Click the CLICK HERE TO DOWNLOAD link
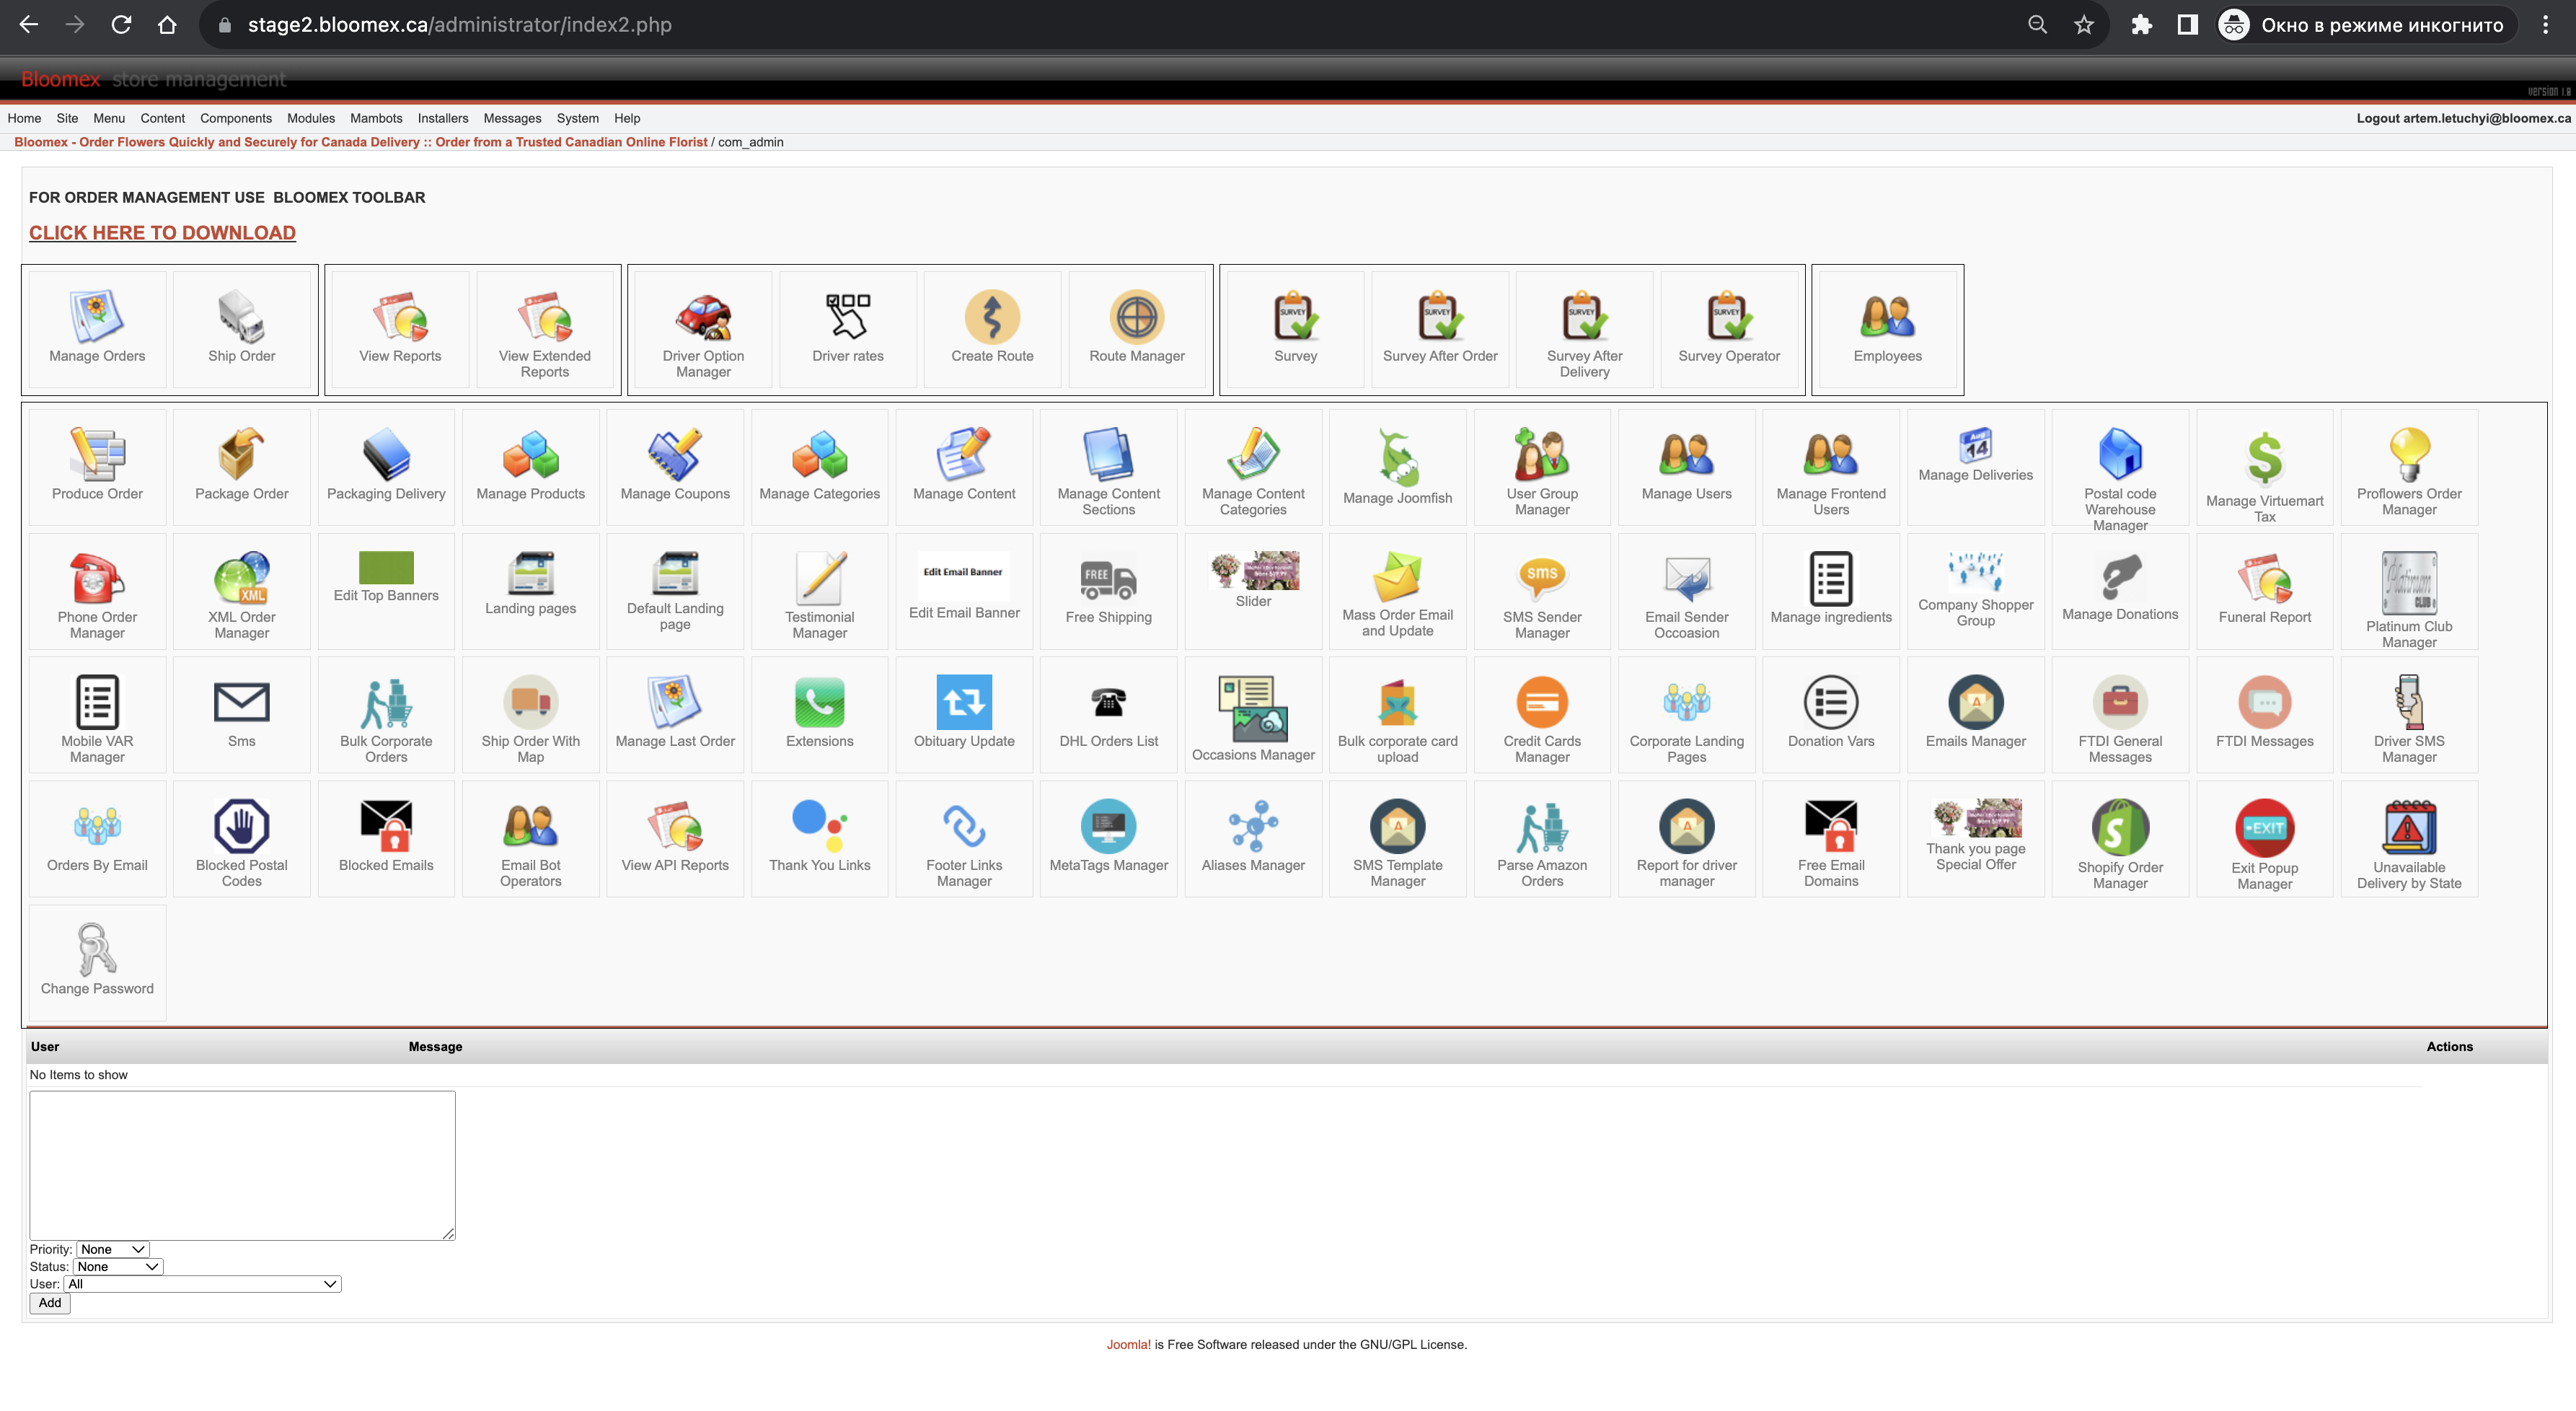The height and width of the screenshot is (1411, 2576). 162,232
